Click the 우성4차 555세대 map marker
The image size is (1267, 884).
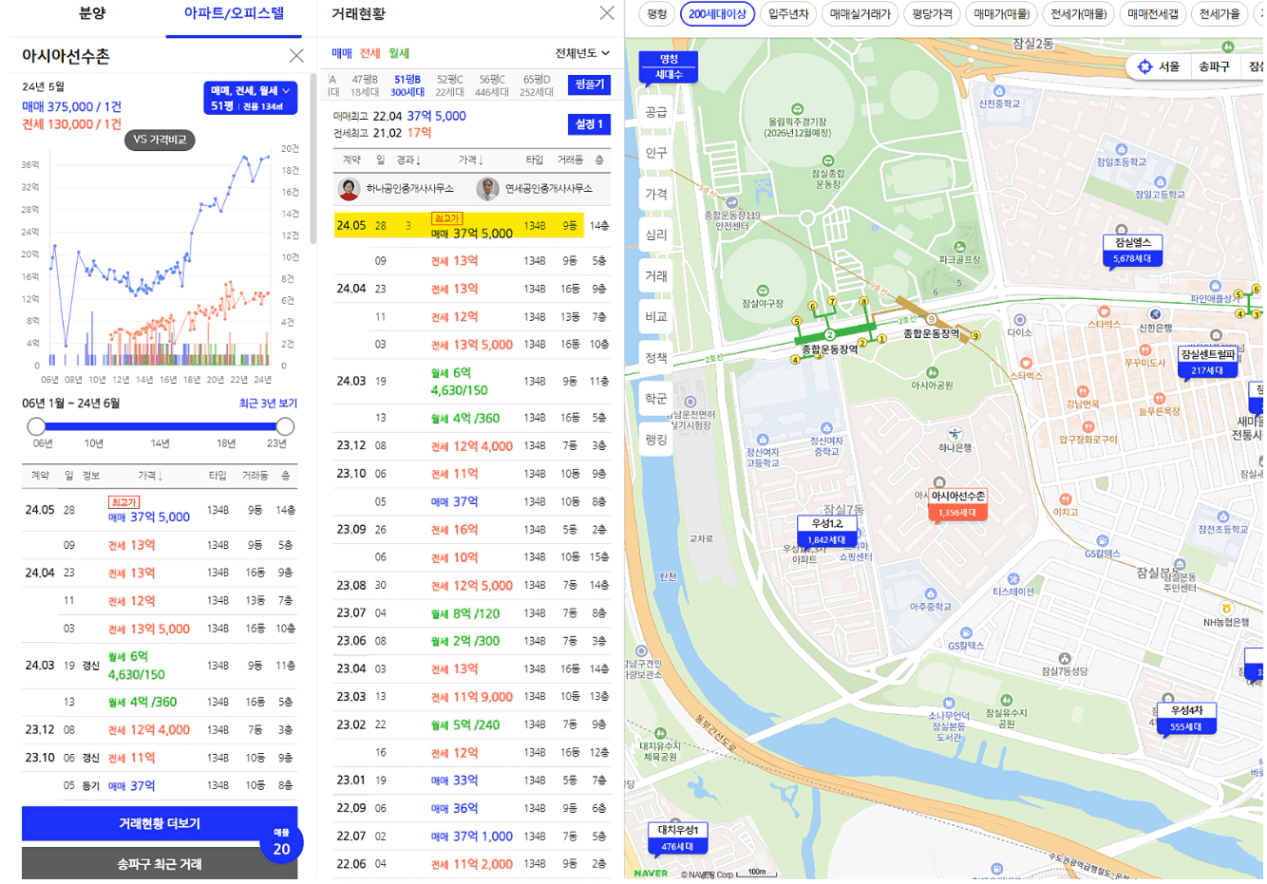pos(1188,718)
